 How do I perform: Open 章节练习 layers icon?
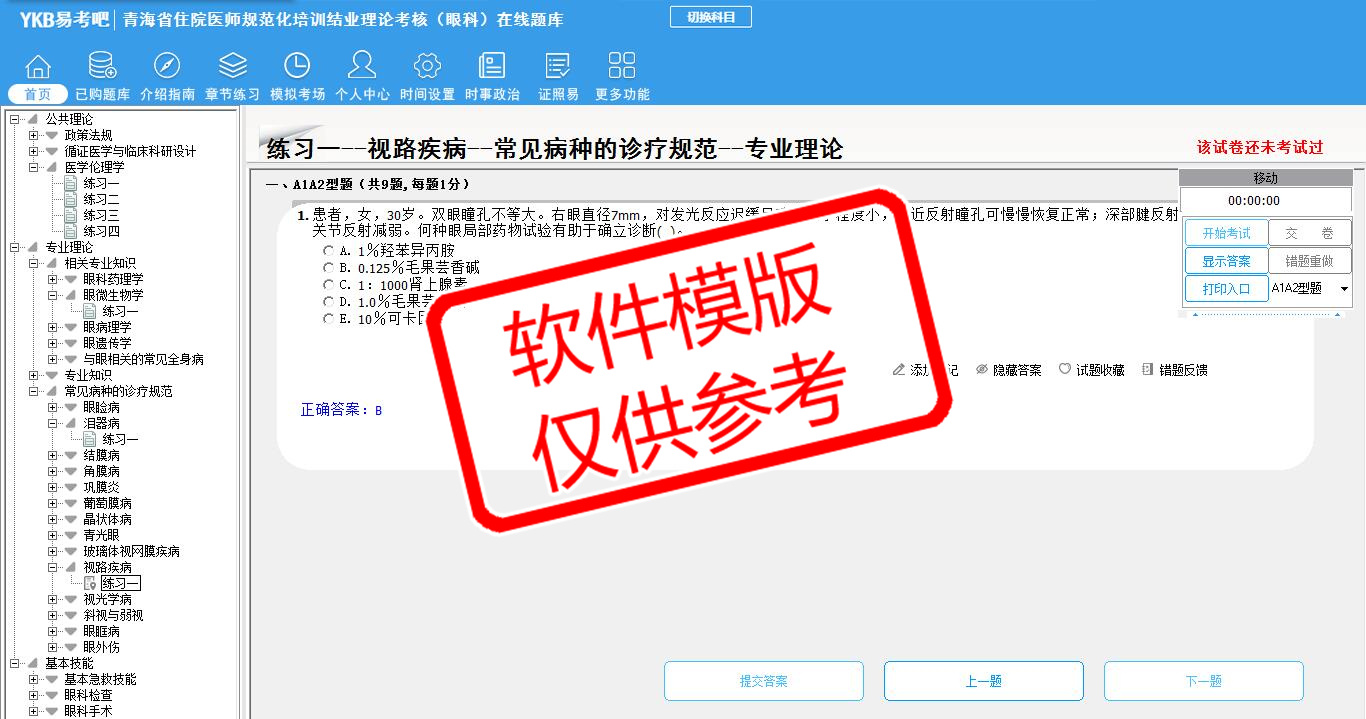click(x=232, y=67)
